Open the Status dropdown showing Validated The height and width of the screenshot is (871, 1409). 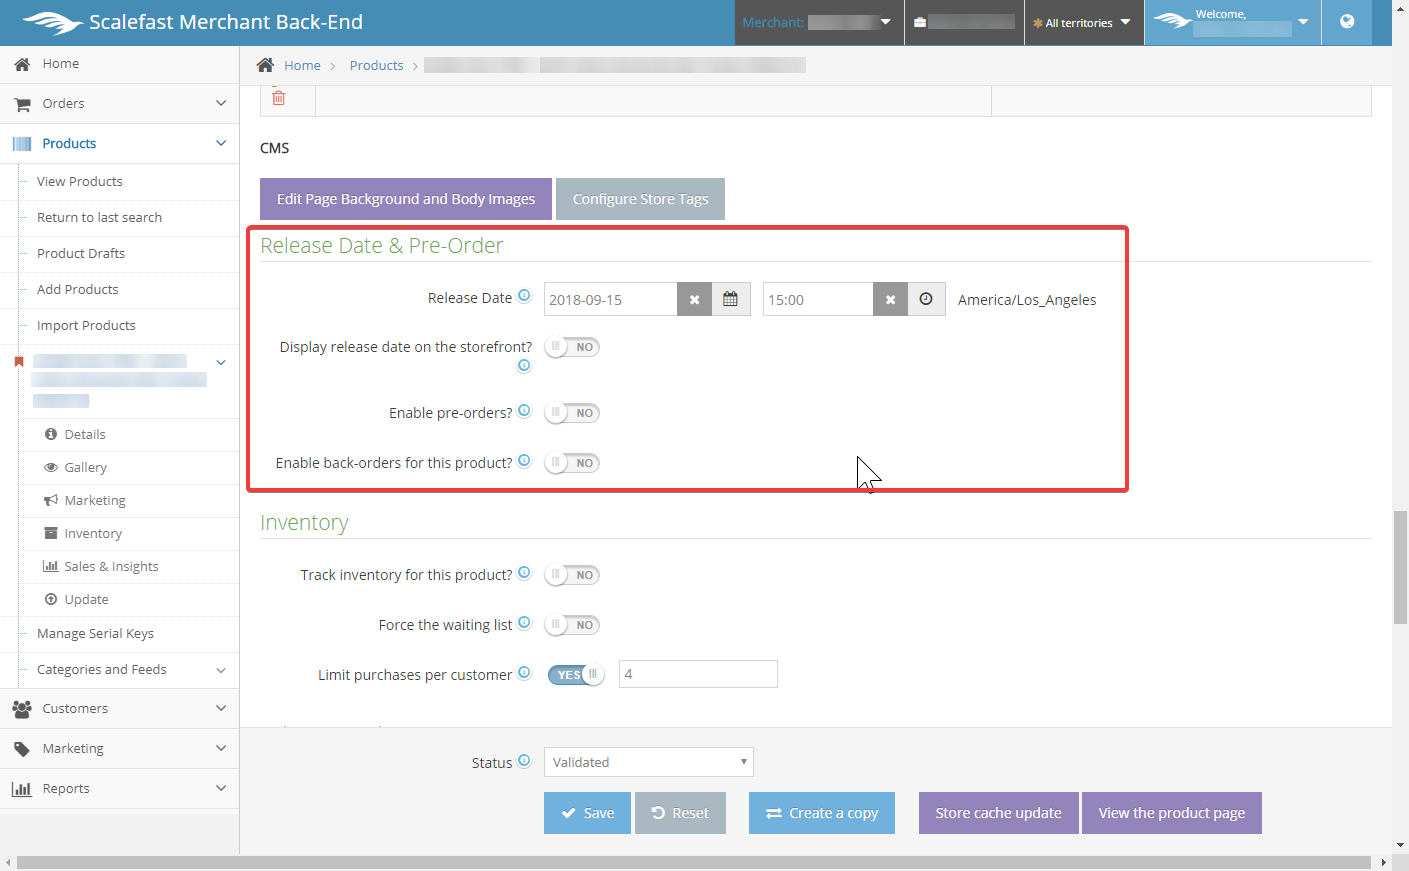coord(648,762)
